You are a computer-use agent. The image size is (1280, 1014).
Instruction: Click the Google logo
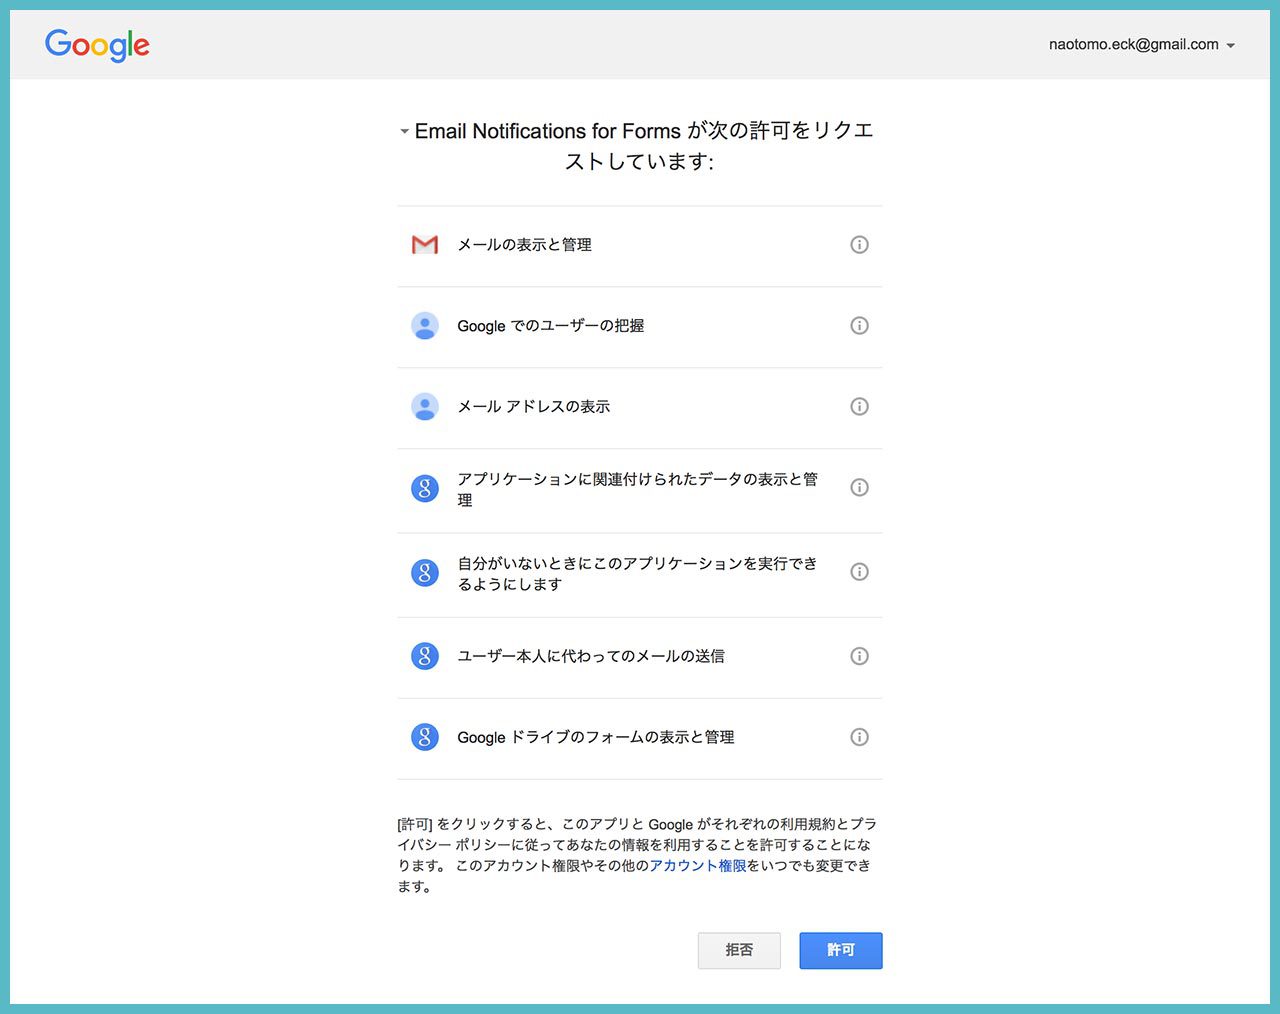97,45
